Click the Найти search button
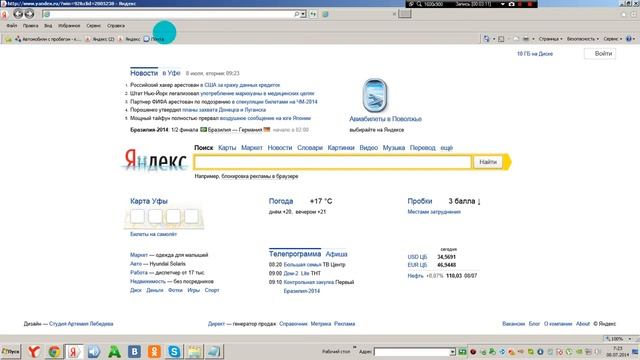Viewport: 640px width, 360px height. point(488,162)
